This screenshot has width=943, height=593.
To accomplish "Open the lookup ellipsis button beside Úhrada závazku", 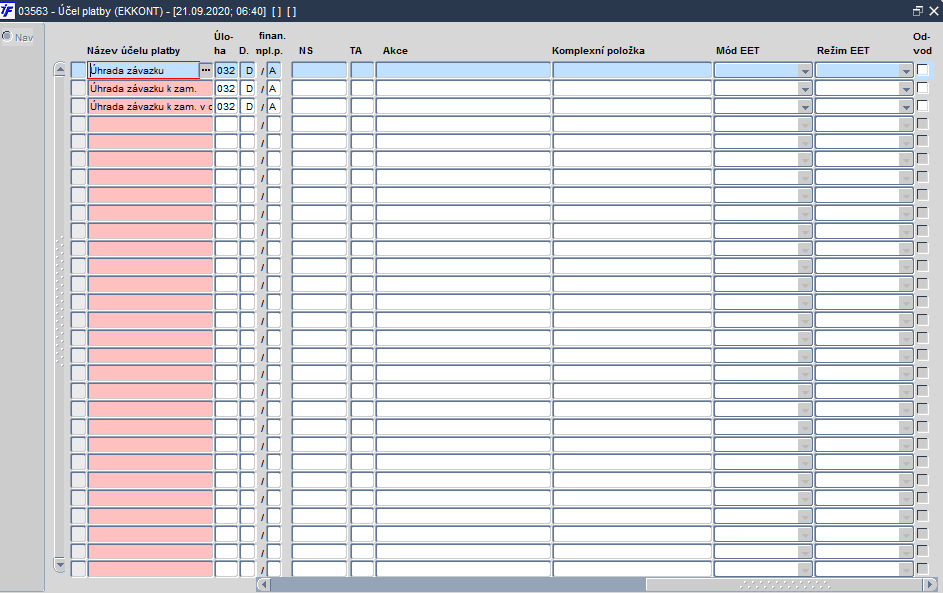I will 206,70.
